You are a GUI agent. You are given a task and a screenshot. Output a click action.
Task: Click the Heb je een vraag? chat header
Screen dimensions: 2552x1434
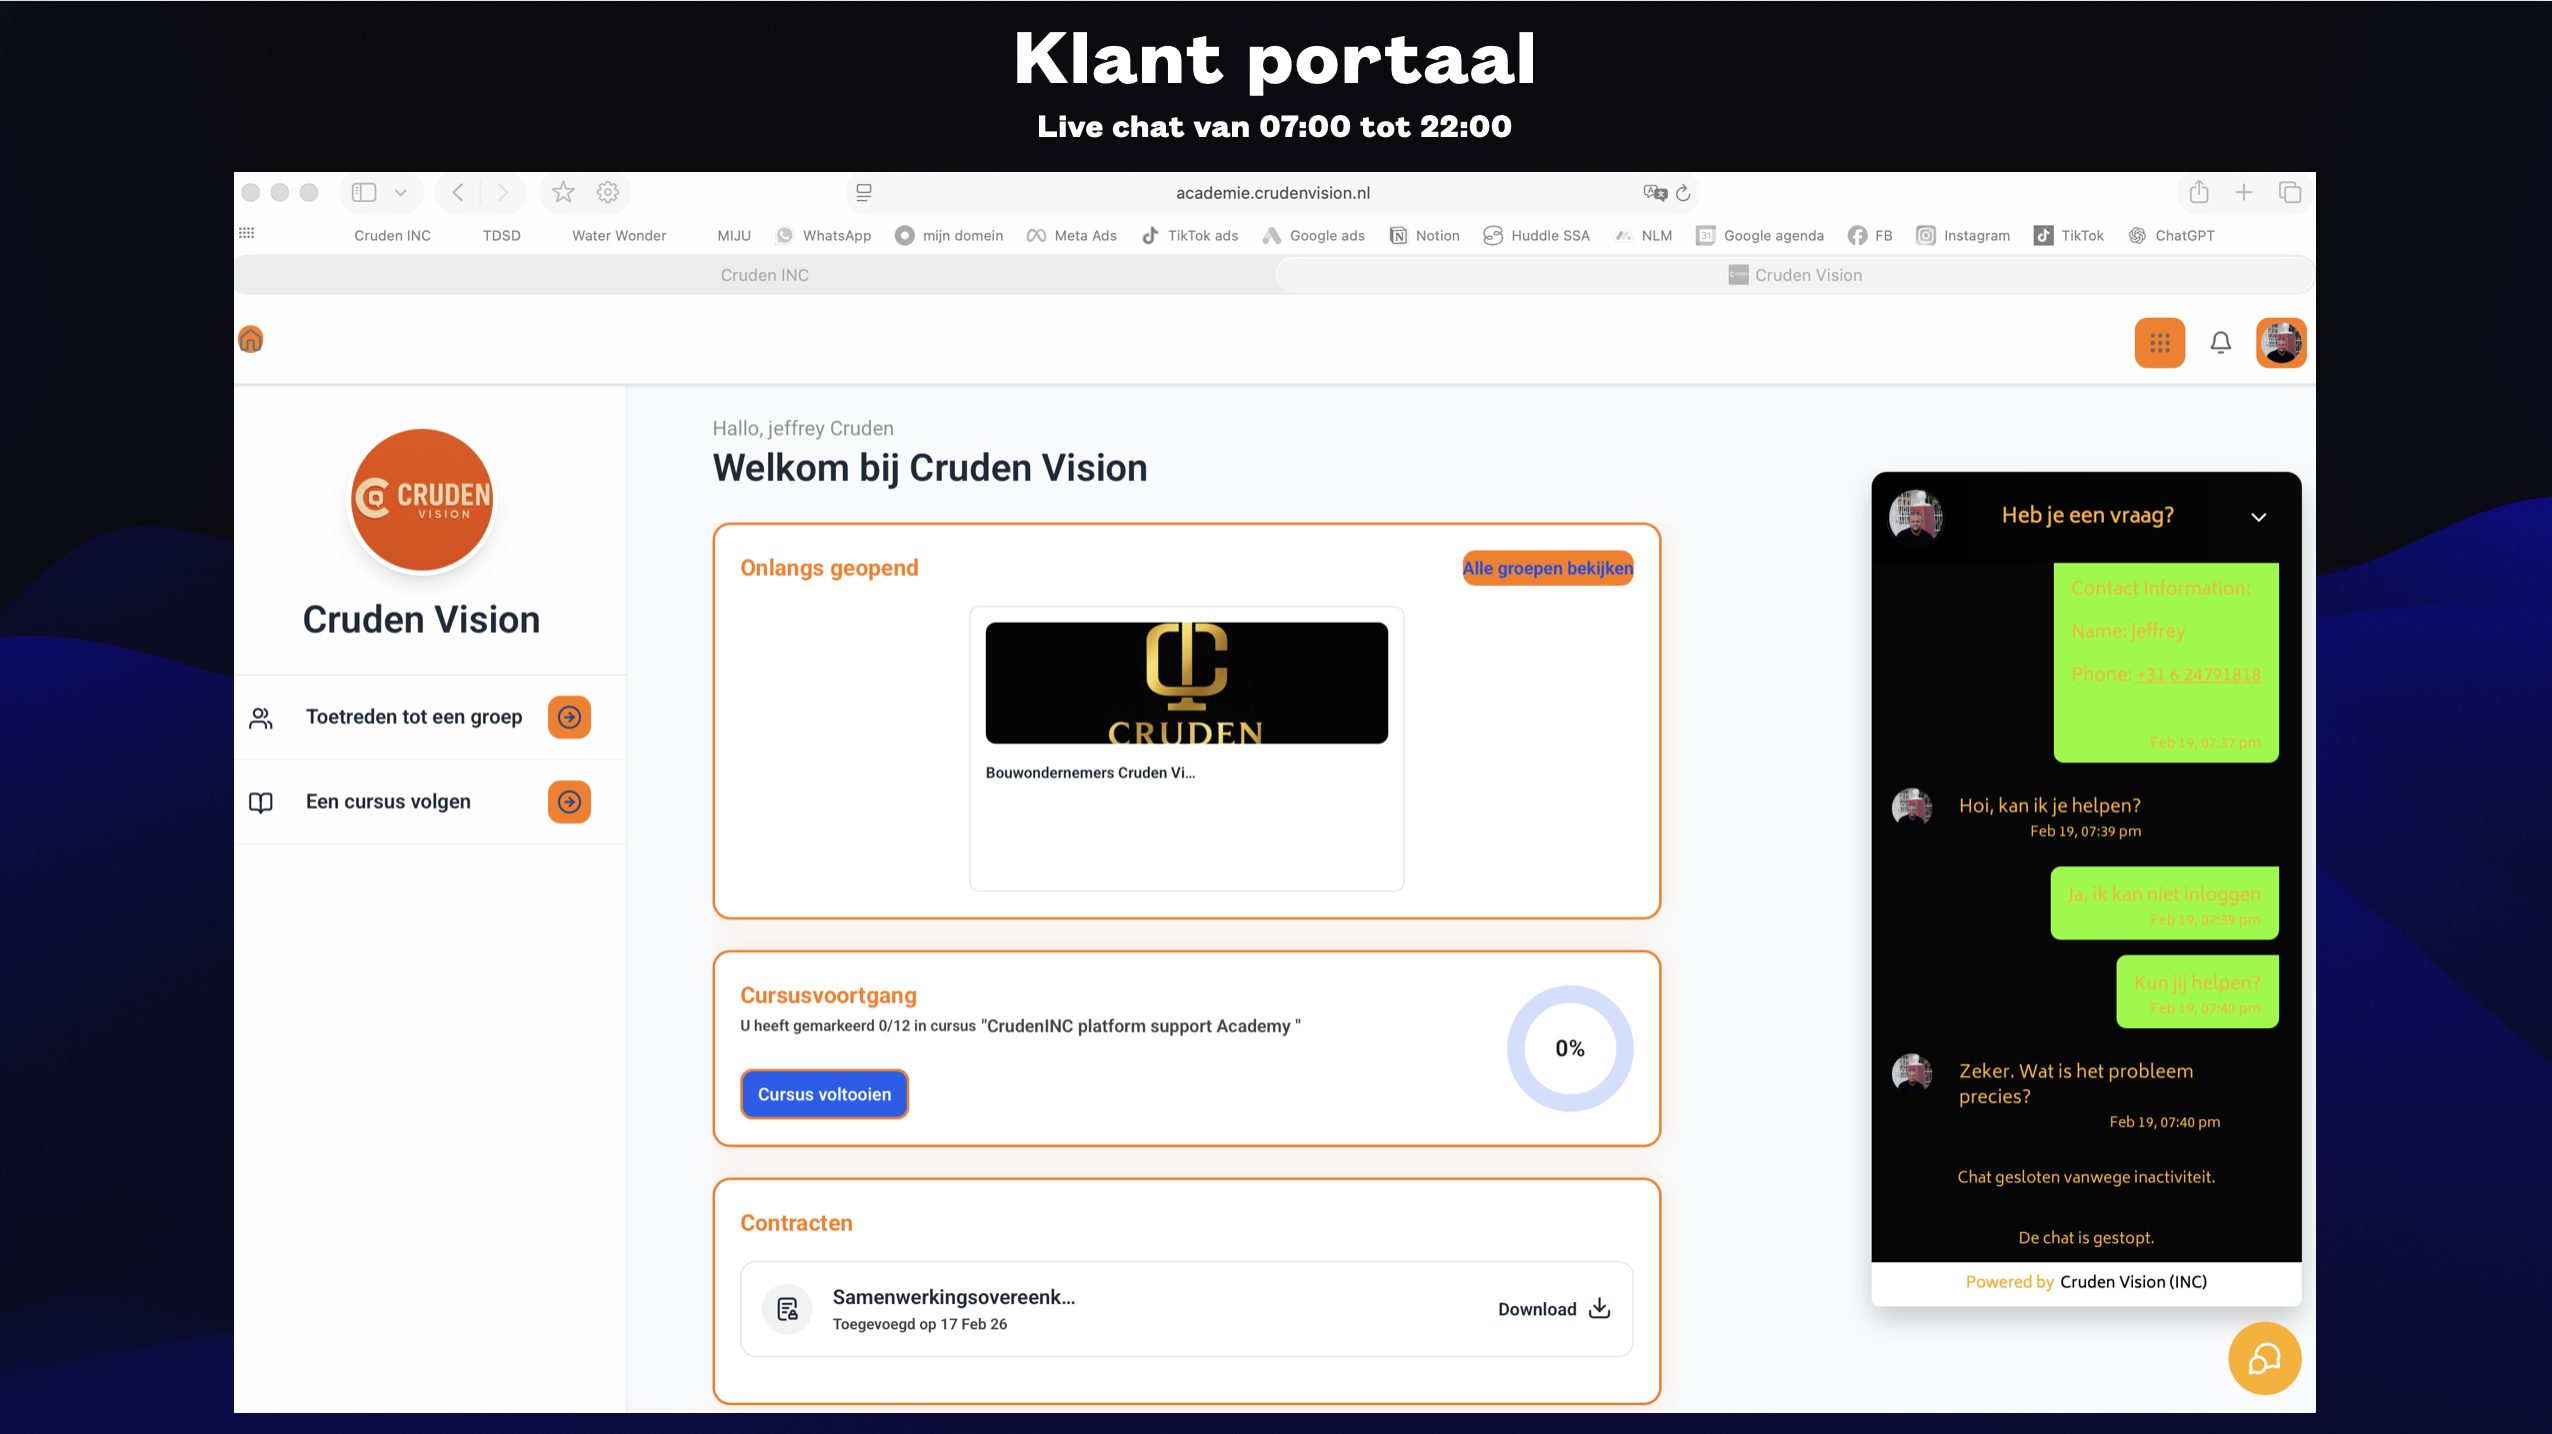pos(2087,515)
